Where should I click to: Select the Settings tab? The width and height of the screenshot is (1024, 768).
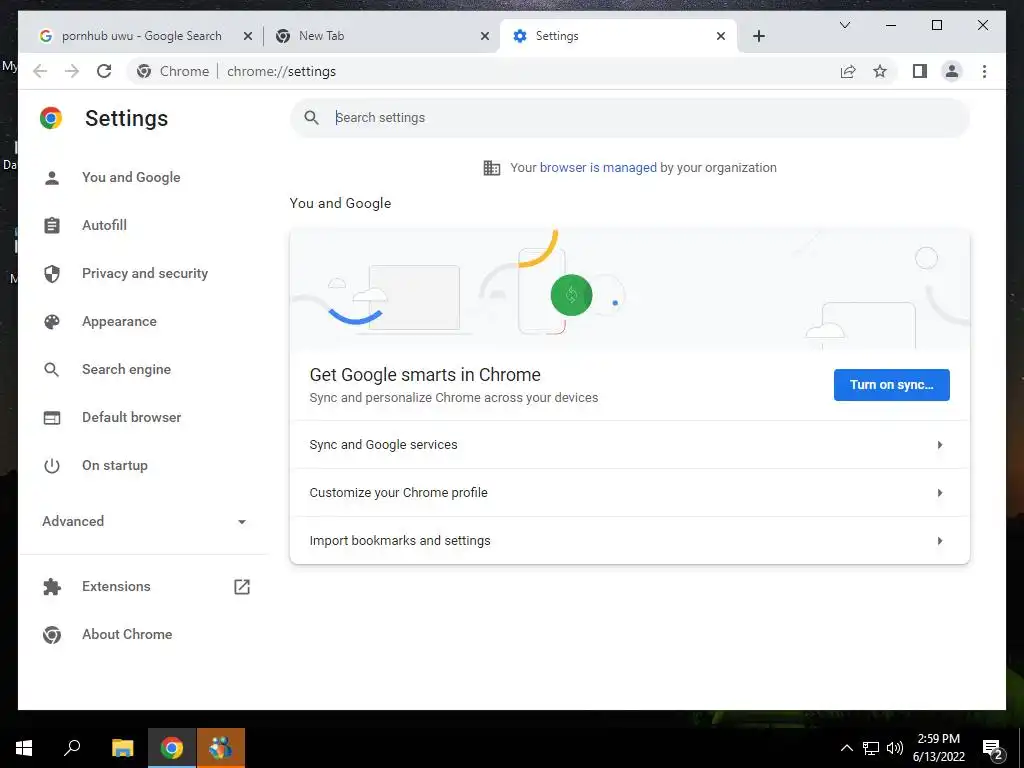pyautogui.click(x=618, y=36)
